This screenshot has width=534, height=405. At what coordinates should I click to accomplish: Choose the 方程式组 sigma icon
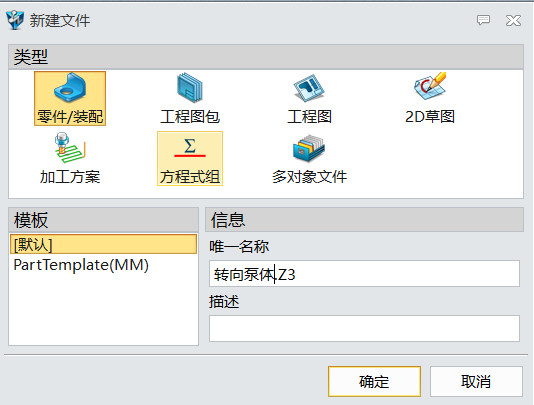pyautogui.click(x=190, y=148)
